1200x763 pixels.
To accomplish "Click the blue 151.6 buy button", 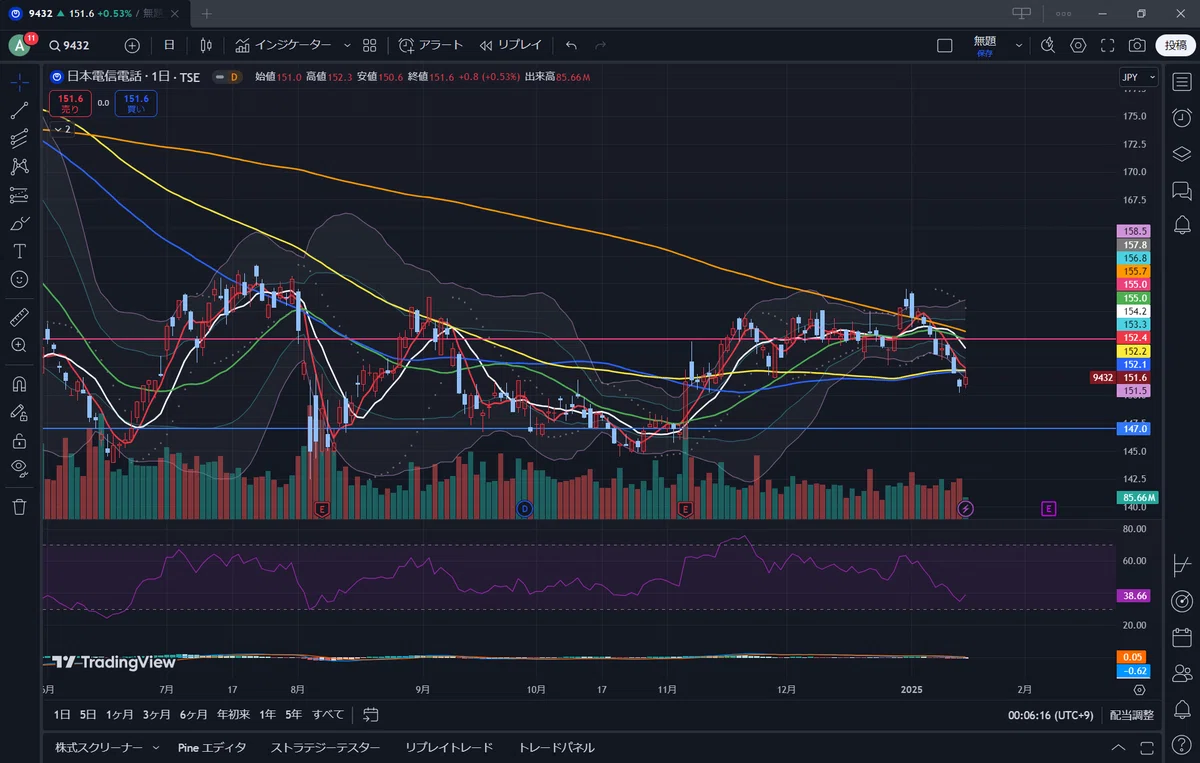I will tap(136, 103).
